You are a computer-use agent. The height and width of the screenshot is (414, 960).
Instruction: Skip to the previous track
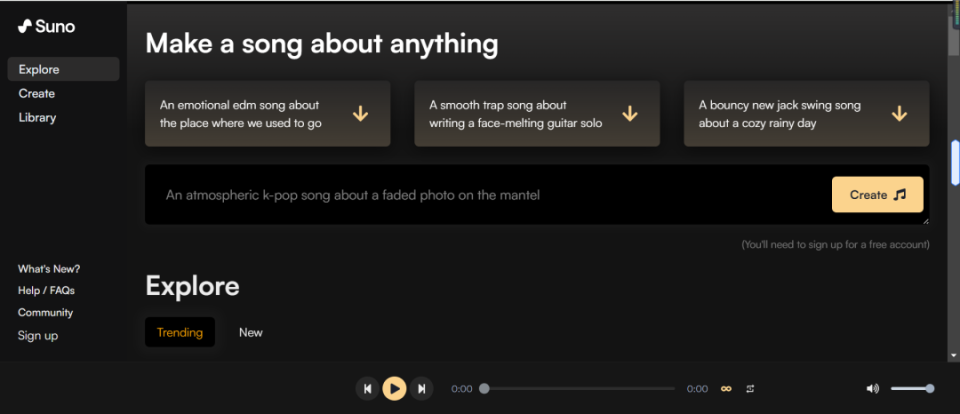tap(368, 388)
